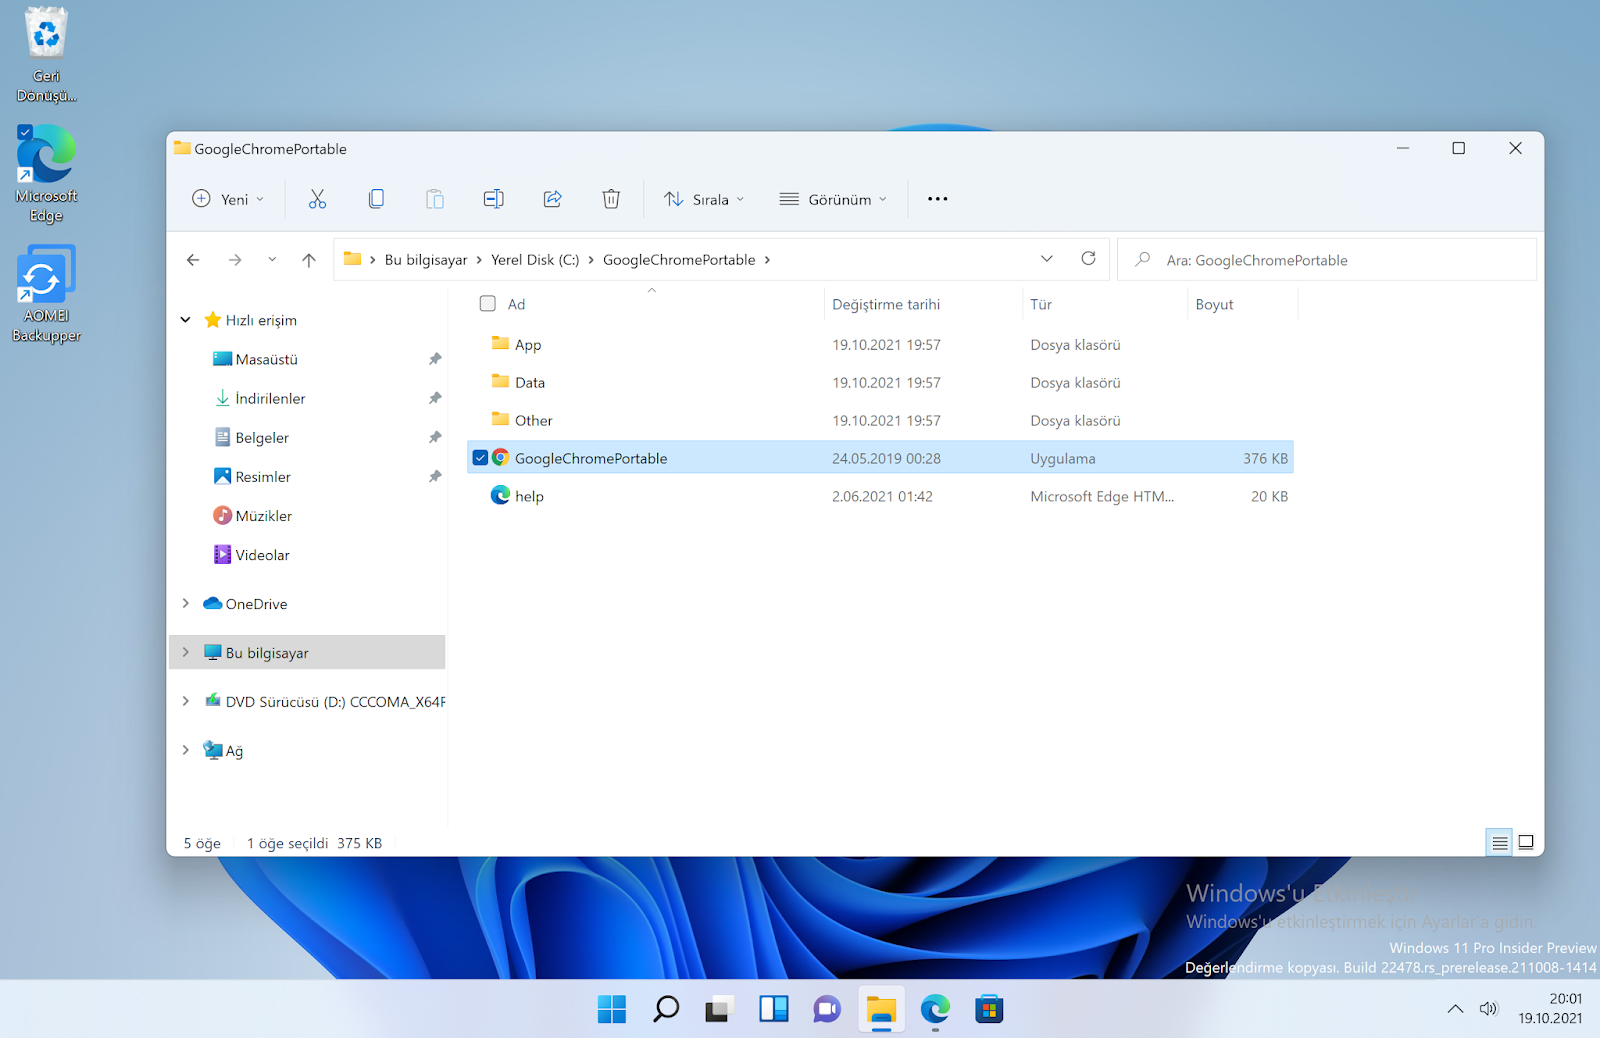The image size is (1600, 1038).
Task: Uncheck the GoogleChromePortable file checkbox
Action: click(x=480, y=458)
